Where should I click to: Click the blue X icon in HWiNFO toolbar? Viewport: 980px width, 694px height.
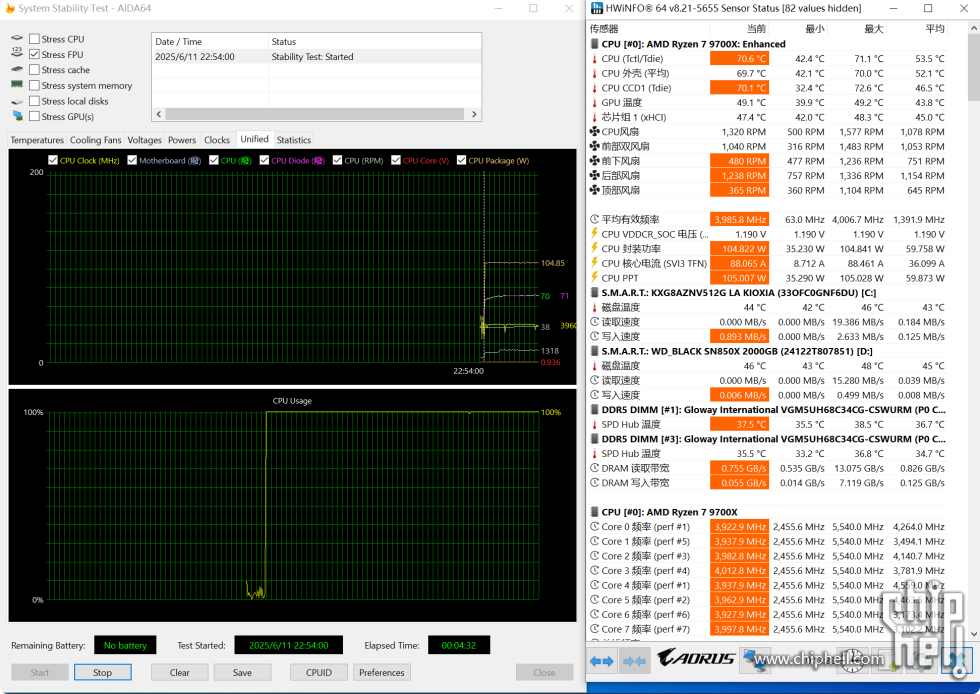(957, 661)
